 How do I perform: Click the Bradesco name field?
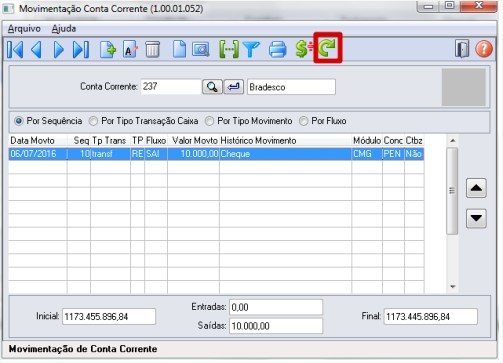click(291, 87)
